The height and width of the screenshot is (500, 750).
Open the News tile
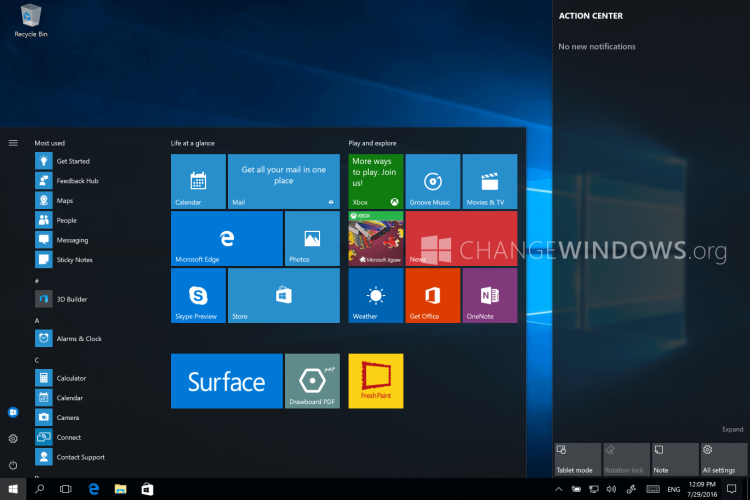461,238
